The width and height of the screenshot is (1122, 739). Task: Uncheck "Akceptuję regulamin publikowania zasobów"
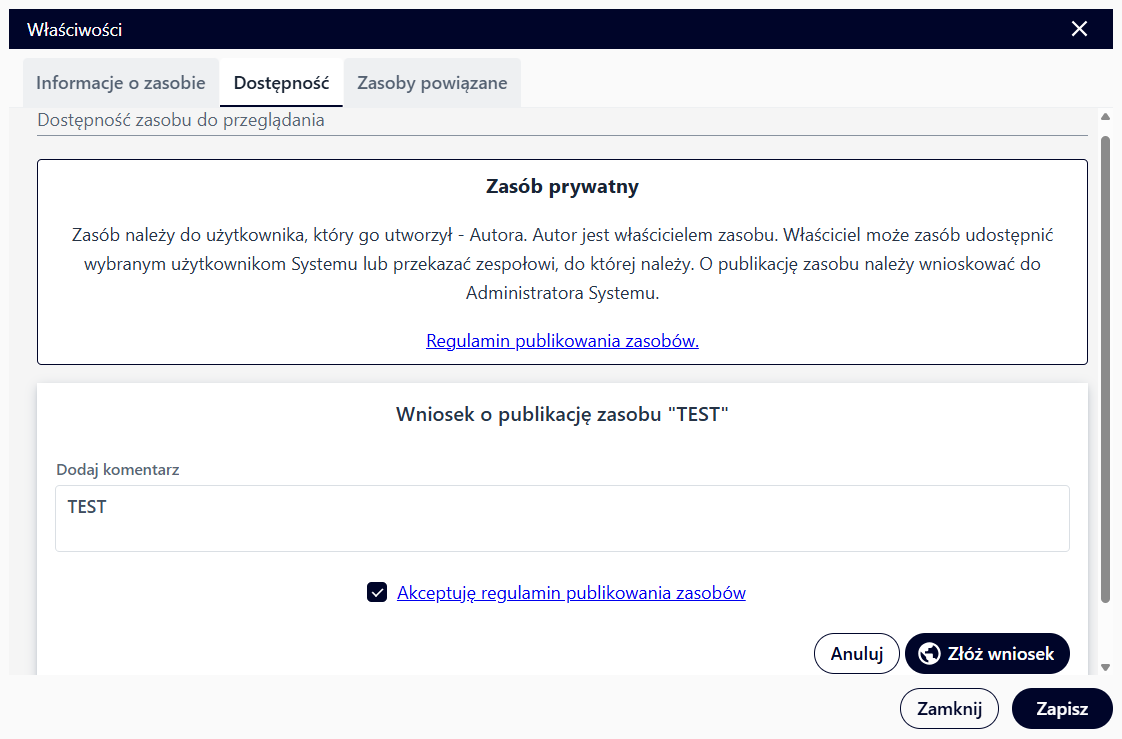pyautogui.click(x=377, y=592)
